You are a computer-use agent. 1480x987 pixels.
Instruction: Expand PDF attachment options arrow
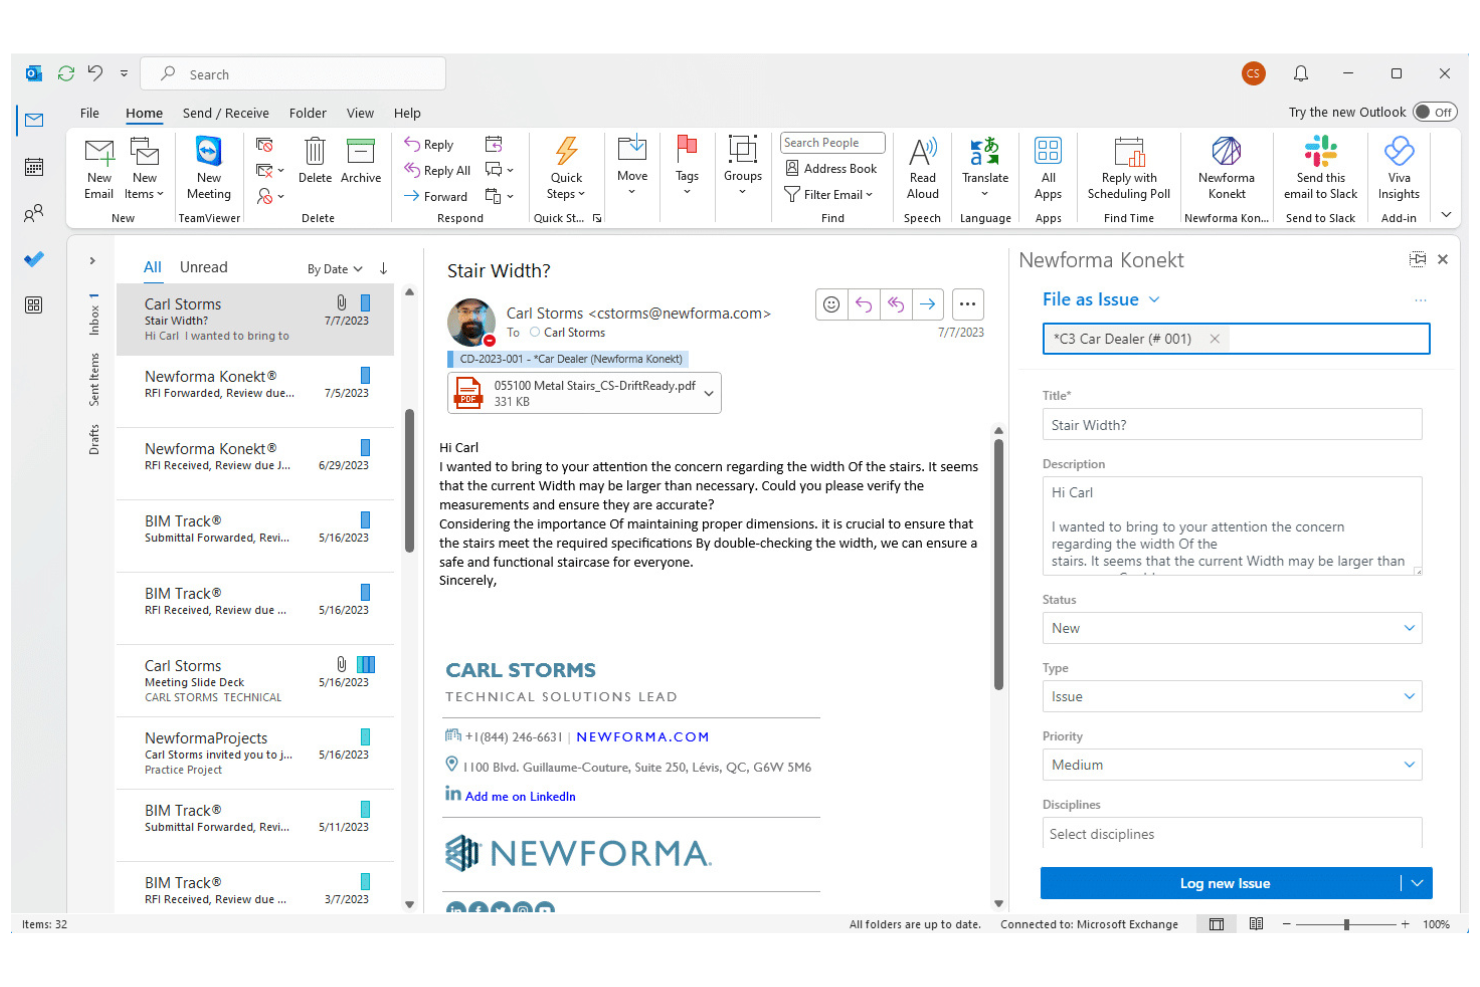pos(709,393)
